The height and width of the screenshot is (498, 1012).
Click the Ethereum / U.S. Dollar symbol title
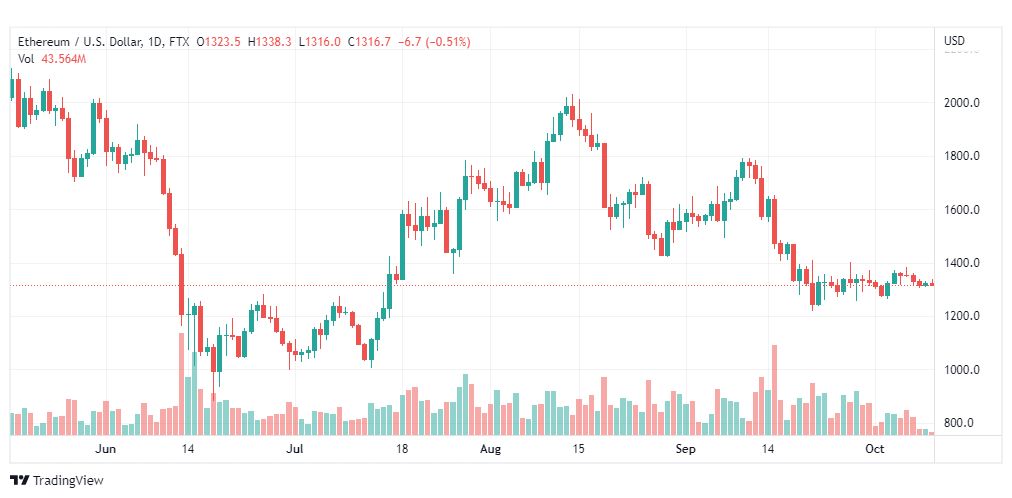pyautogui.click(x=79, y=42)
